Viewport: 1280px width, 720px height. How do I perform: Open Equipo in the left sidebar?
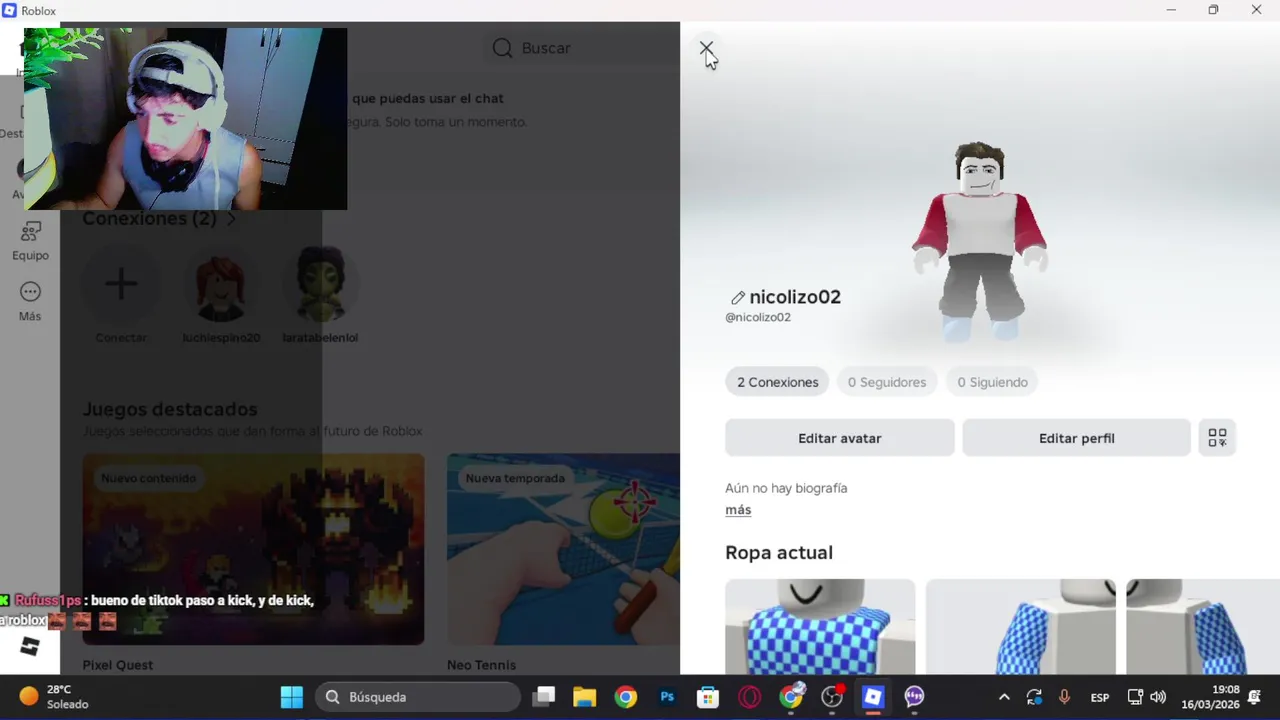(x=30, y=241)
